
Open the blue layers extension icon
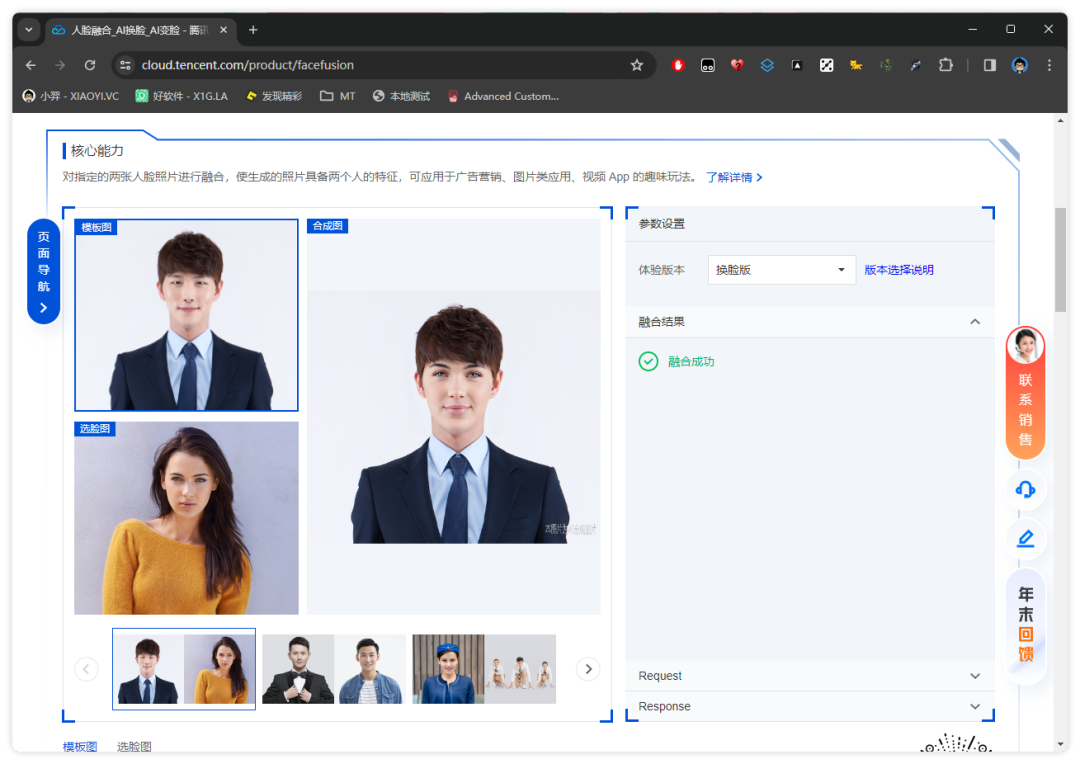tap(767, 65)
